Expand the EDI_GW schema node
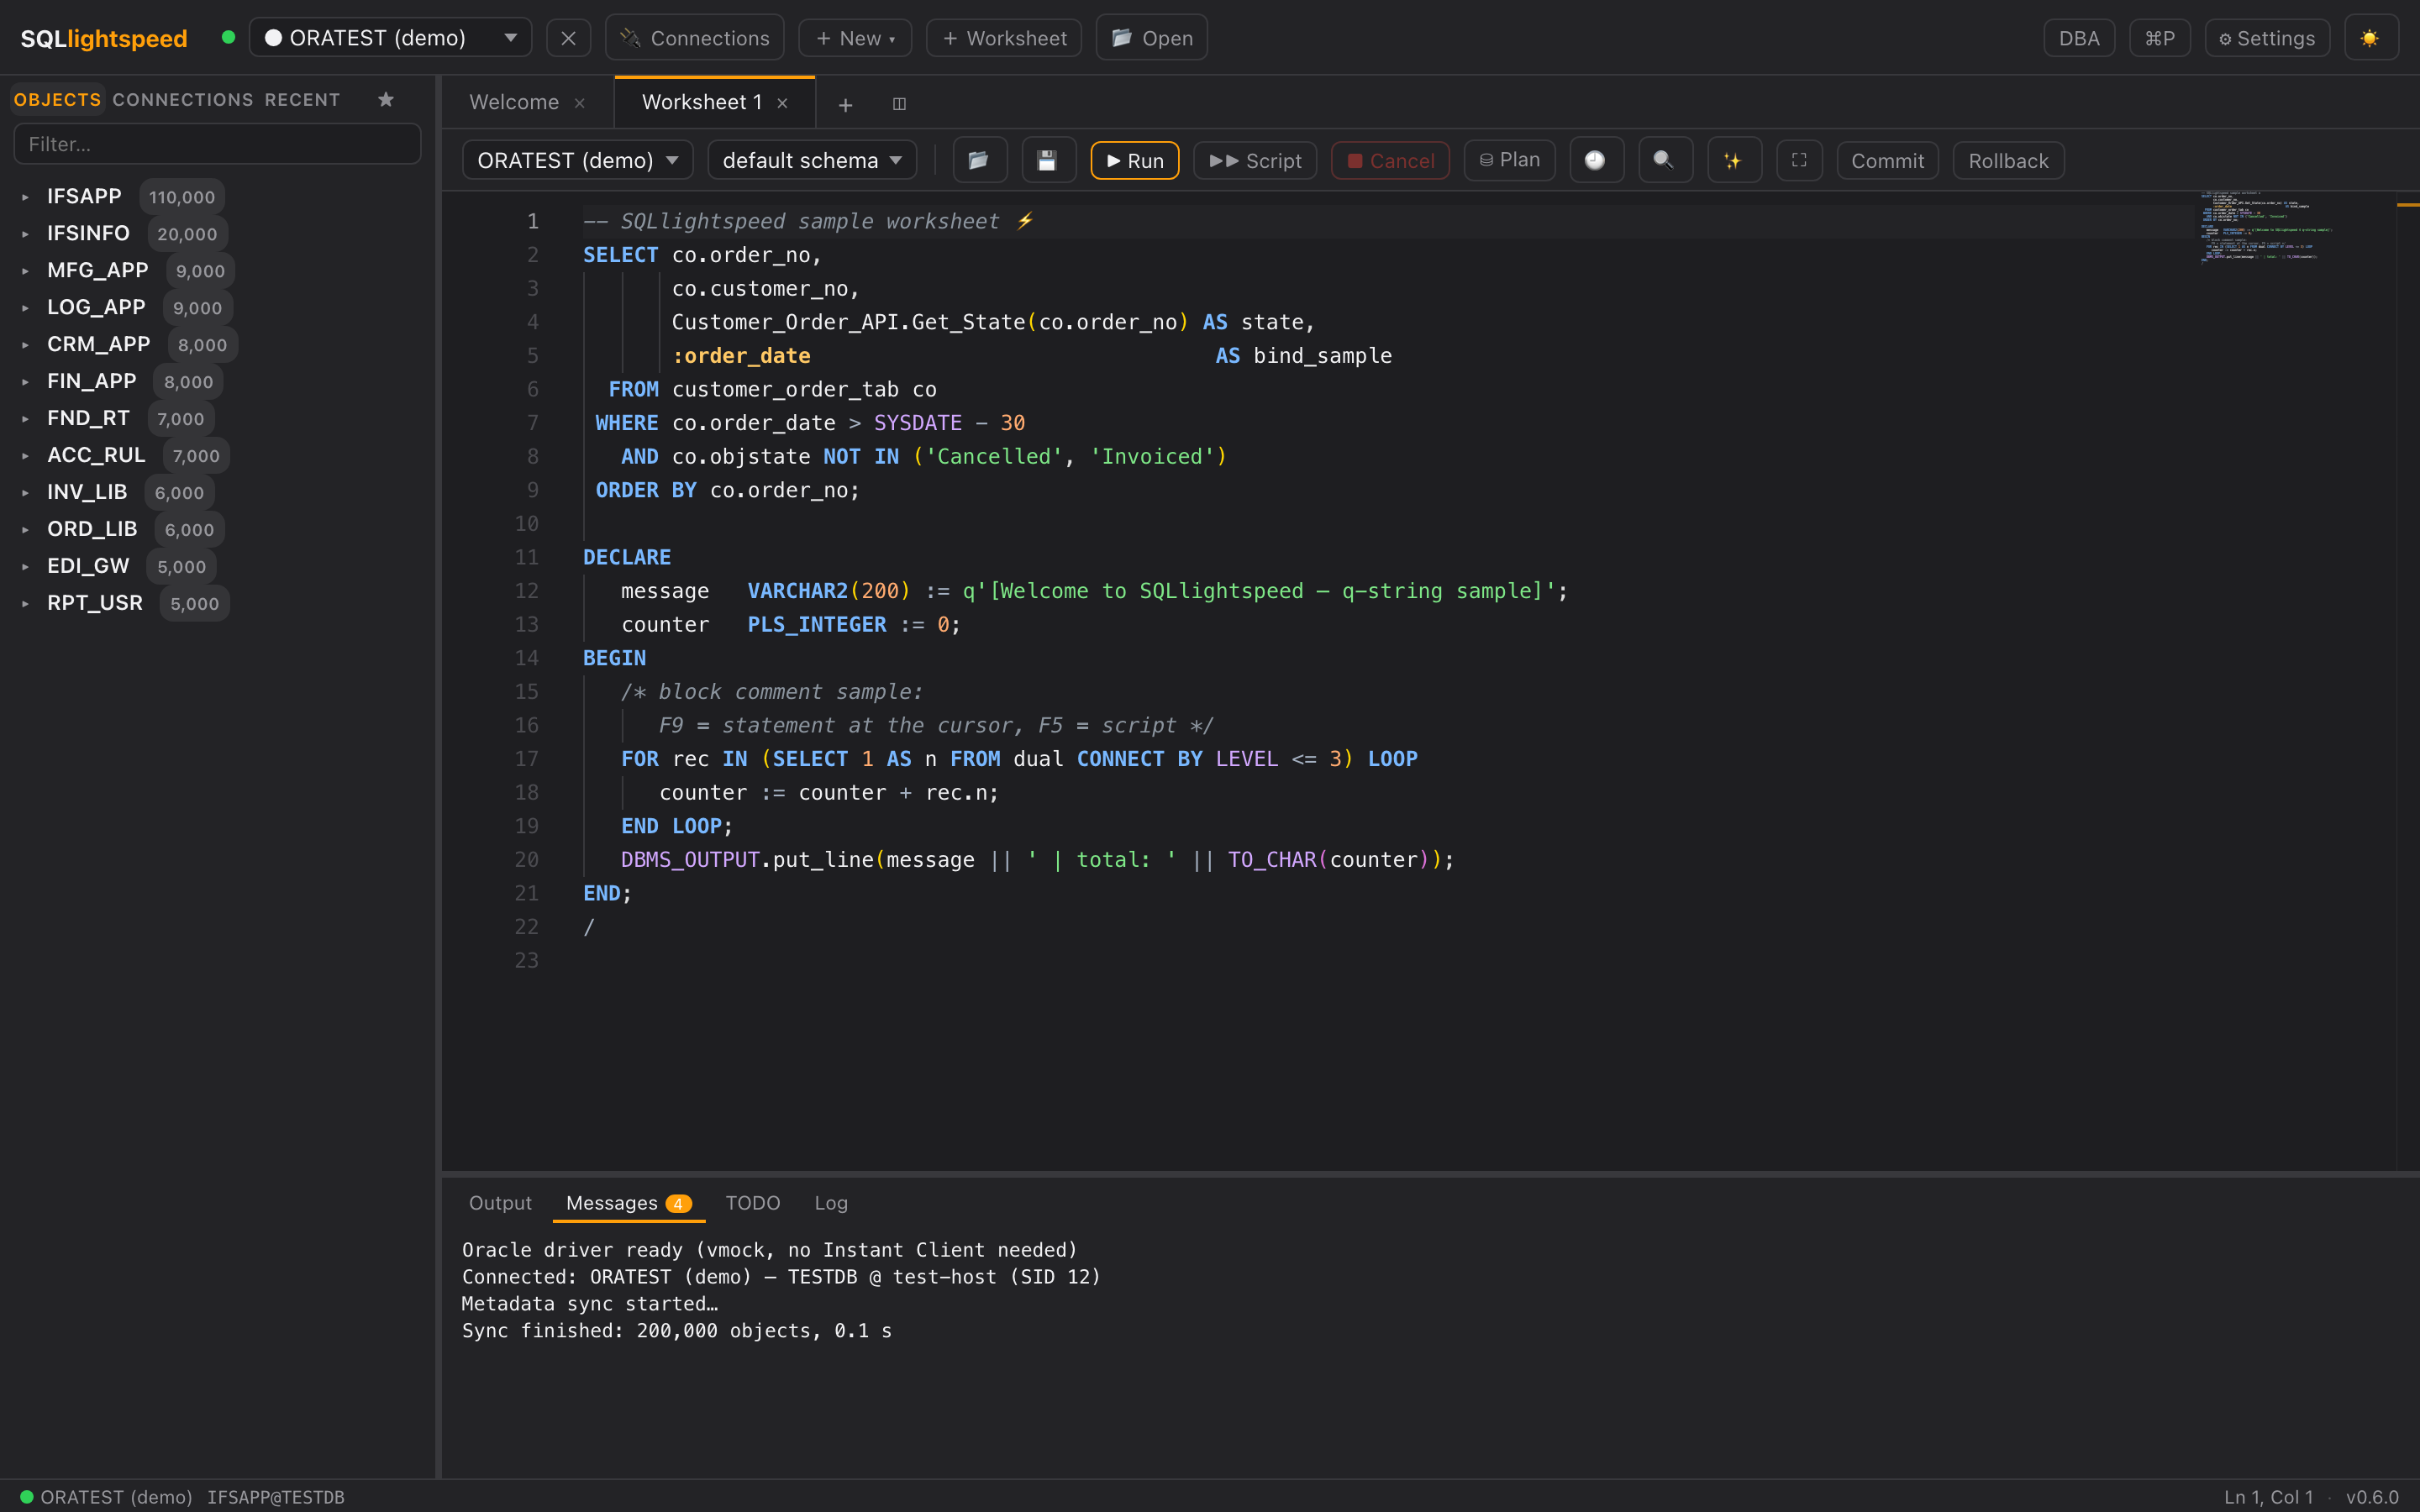The image size is (2420, 1512). pos(25,567)
